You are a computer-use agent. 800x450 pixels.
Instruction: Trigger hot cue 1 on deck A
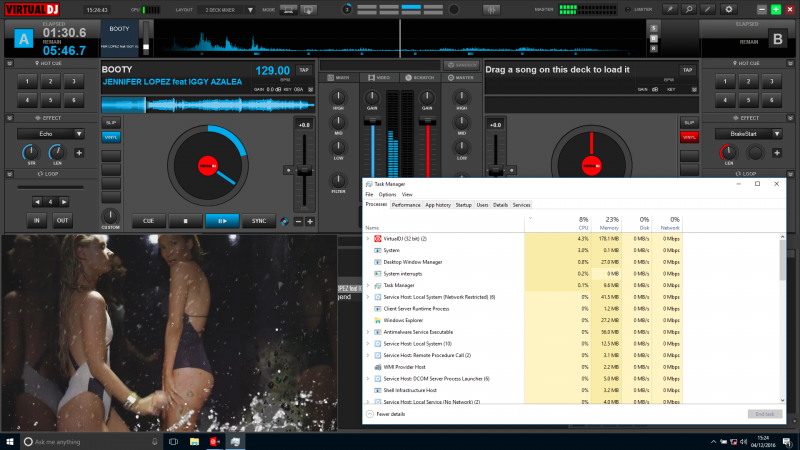(27, 81)
